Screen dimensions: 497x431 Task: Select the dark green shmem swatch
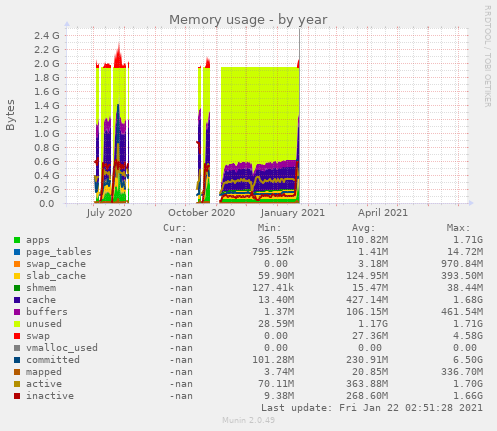coord(17,288)
